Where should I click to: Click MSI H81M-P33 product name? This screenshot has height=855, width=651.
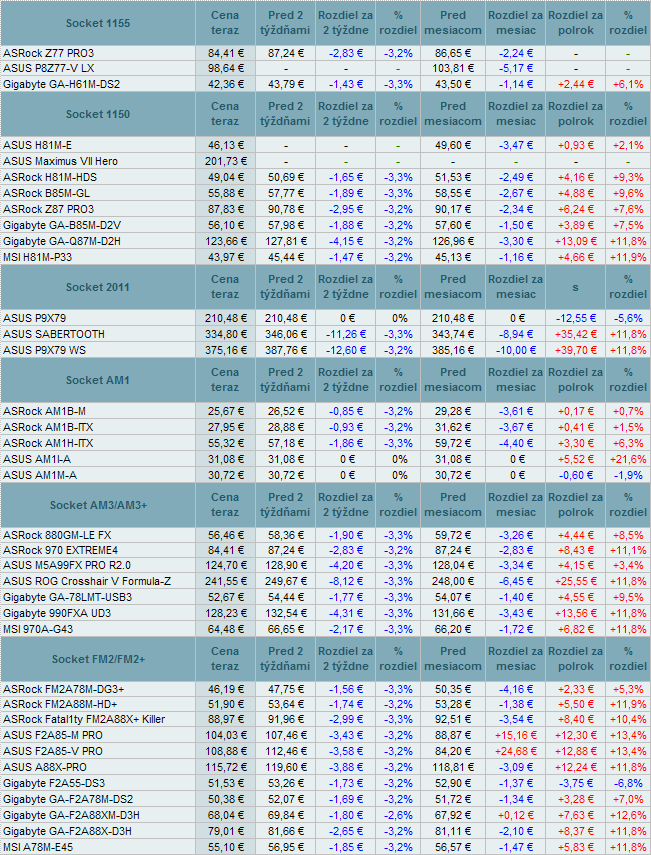tap(37, 257)
